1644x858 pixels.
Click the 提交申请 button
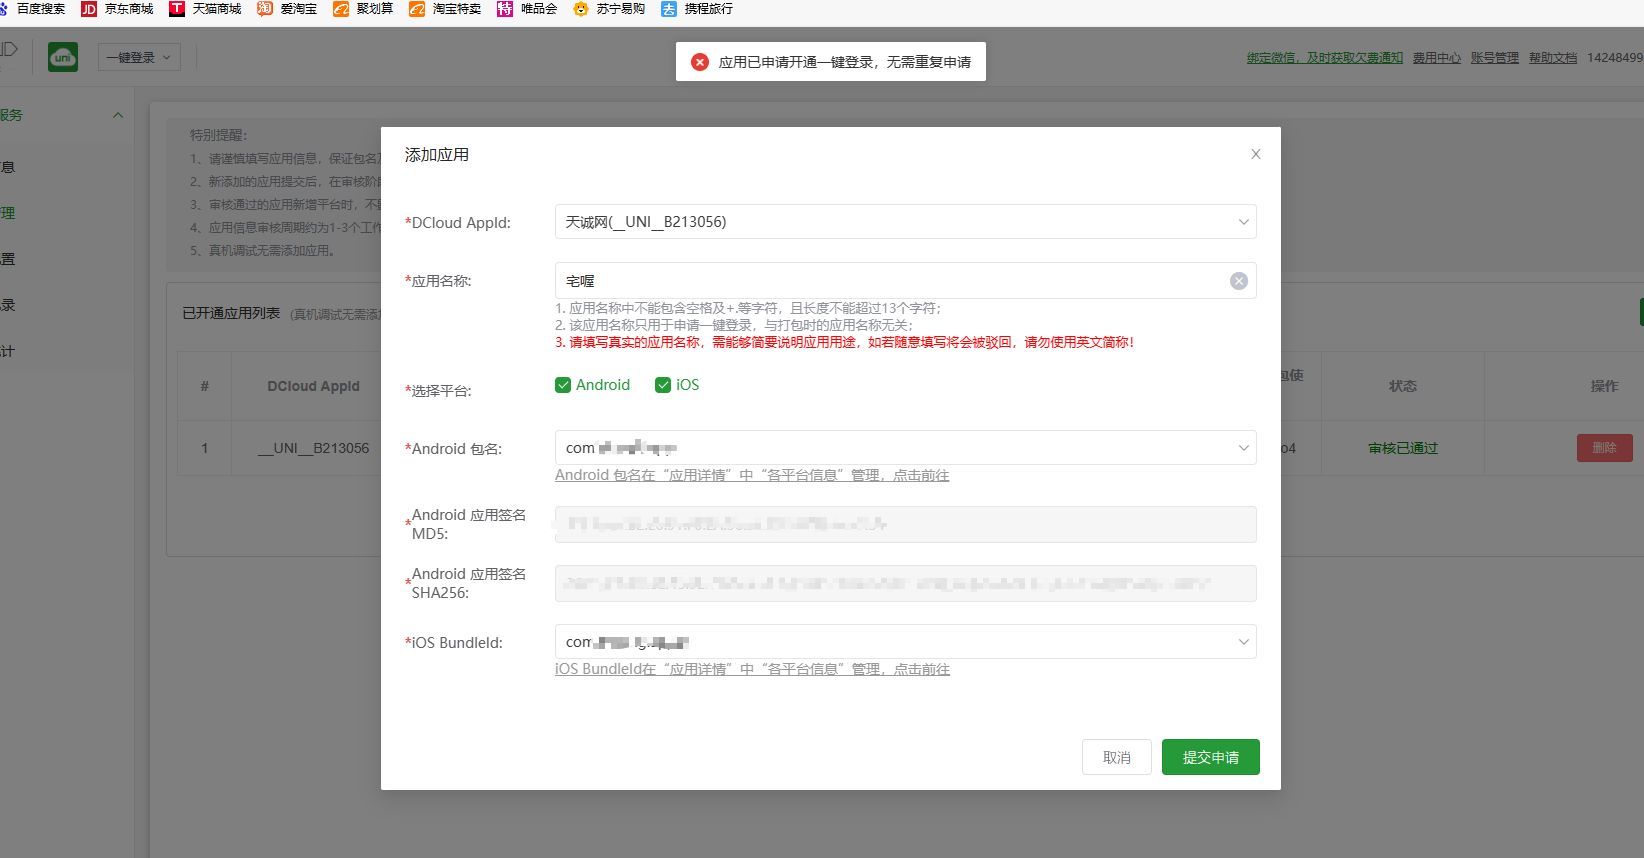(1210, 757)
